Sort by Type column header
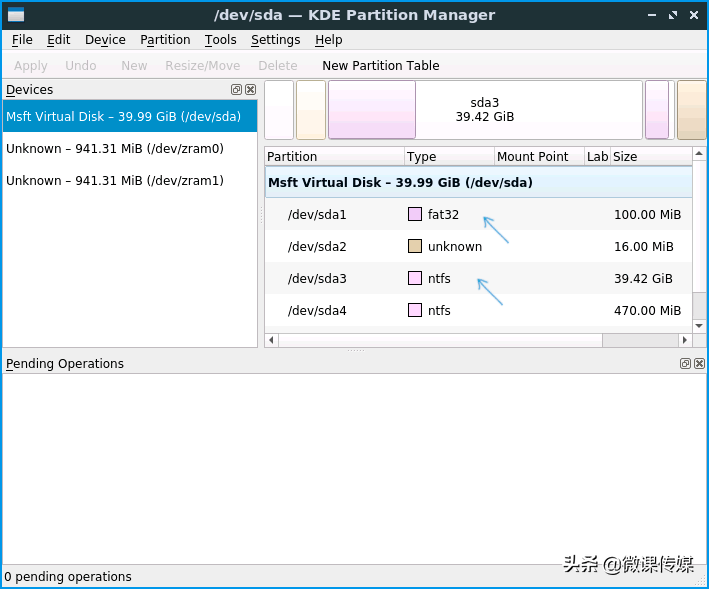Screen dimensions: 709x589 tap(449, 156)
